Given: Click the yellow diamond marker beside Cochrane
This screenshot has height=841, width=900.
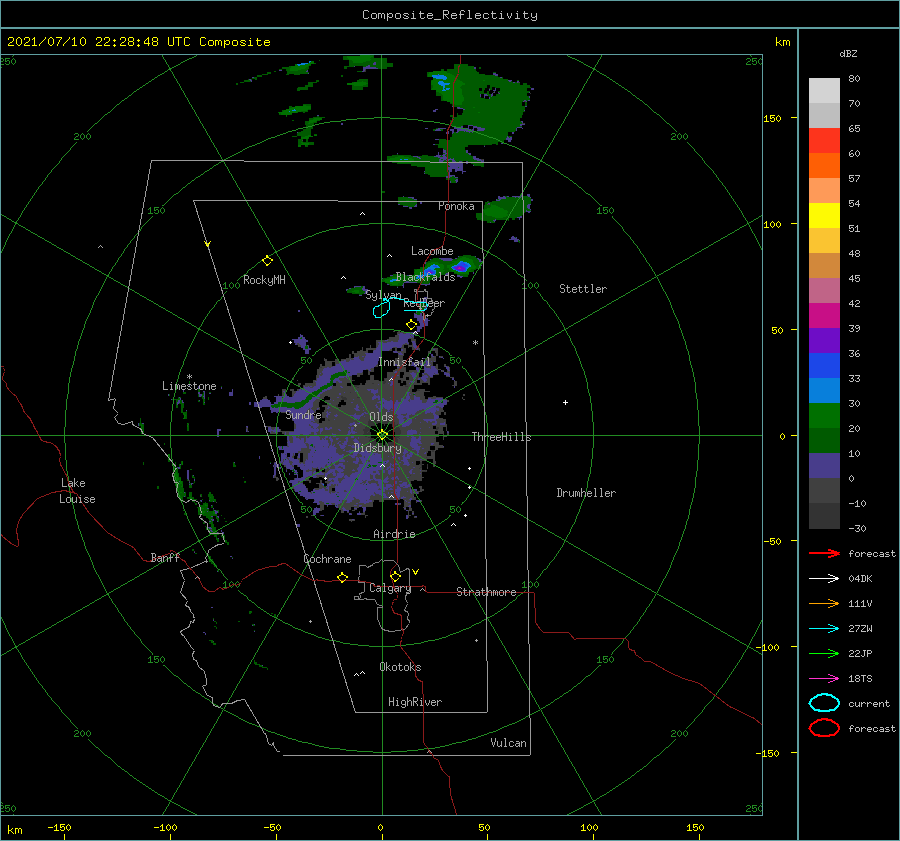Looking at the screenshot, I should tap(342, 577).
